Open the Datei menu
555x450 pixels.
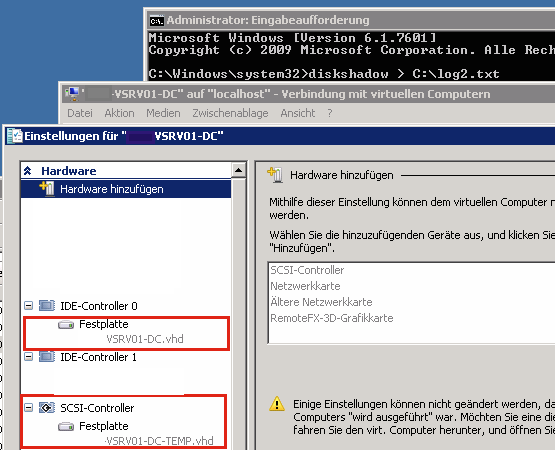[x=80, y=113]
